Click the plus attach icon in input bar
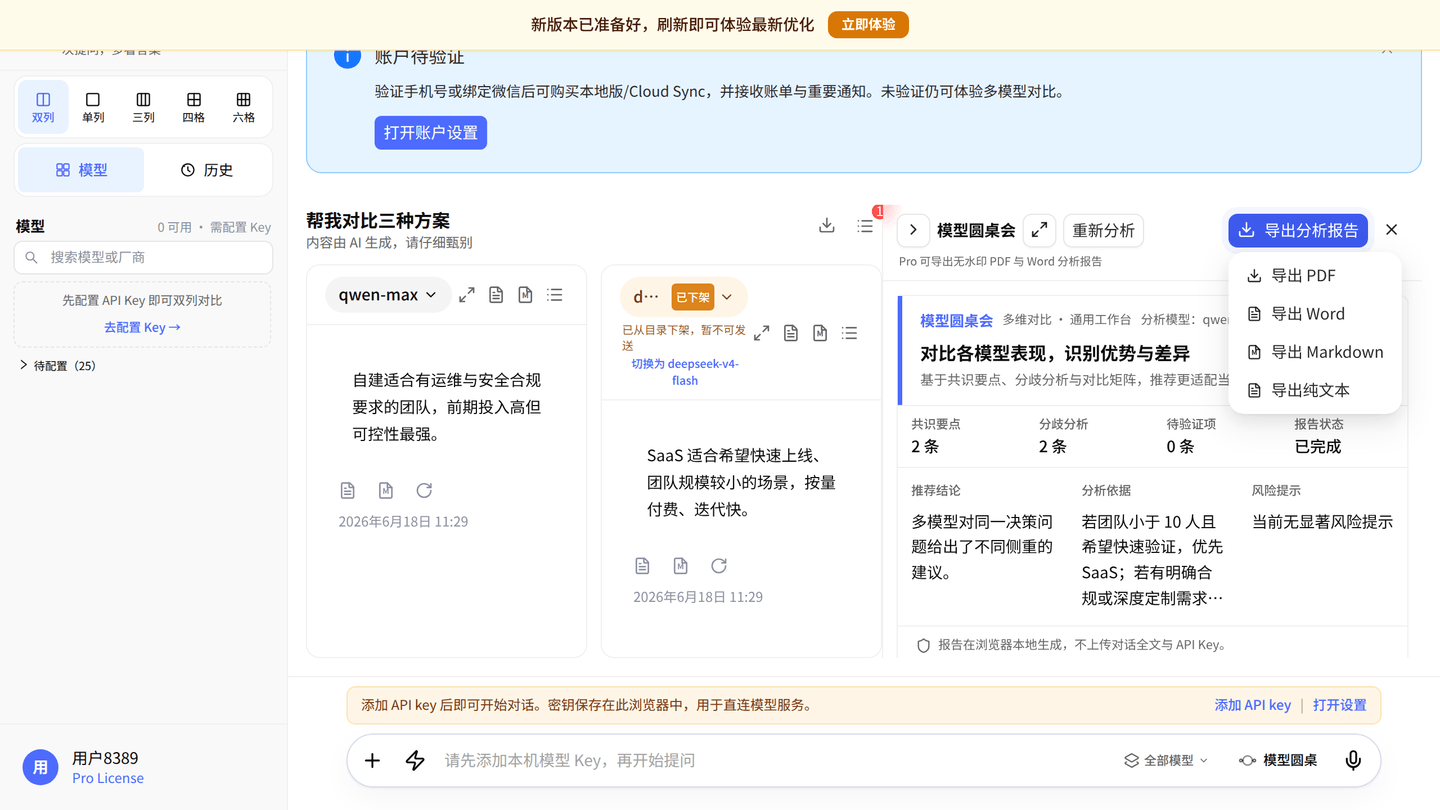Image resolution: width=1440 pixels, height=810 pixels. tap(372, 760)
